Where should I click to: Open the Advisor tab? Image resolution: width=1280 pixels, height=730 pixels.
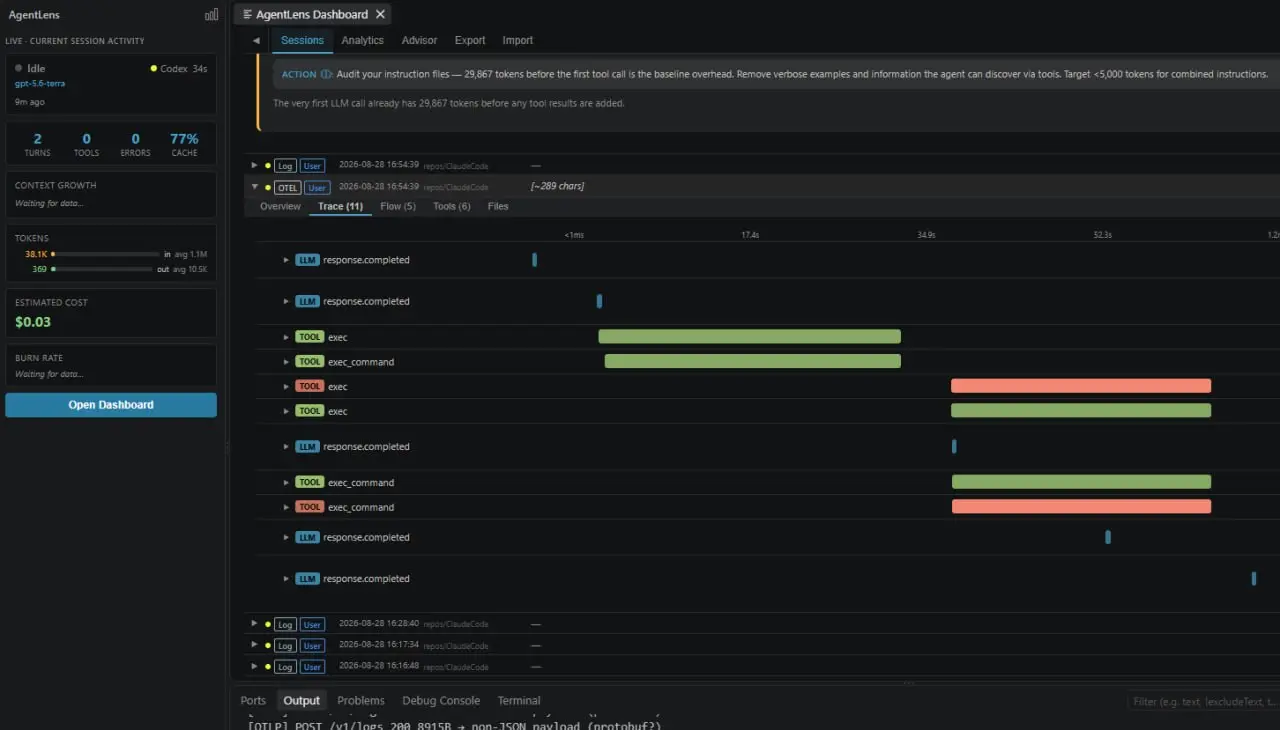(419, 40)
